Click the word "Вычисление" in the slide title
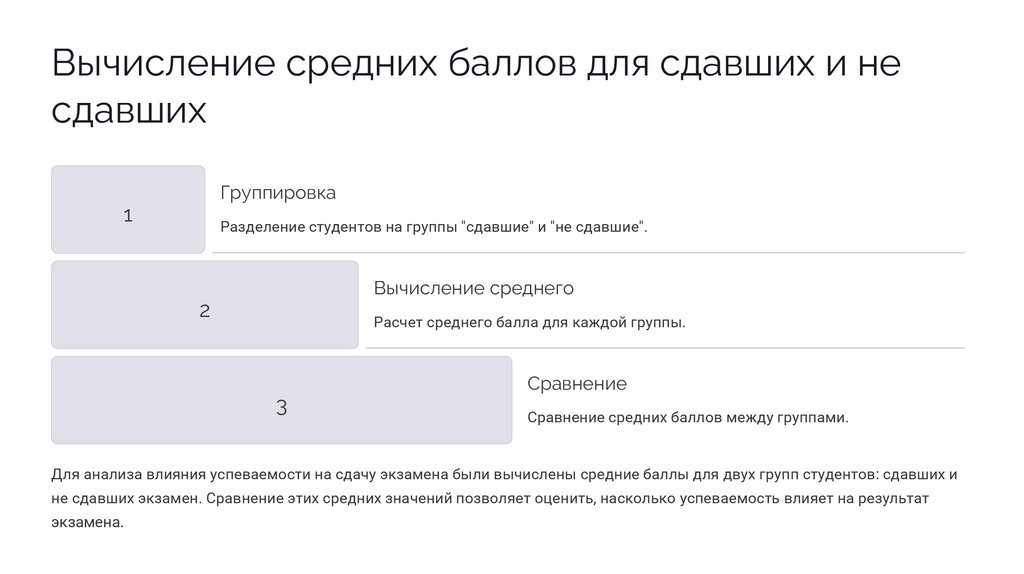The height and width of the screenshot is (574, 1024). pos(163,66)
